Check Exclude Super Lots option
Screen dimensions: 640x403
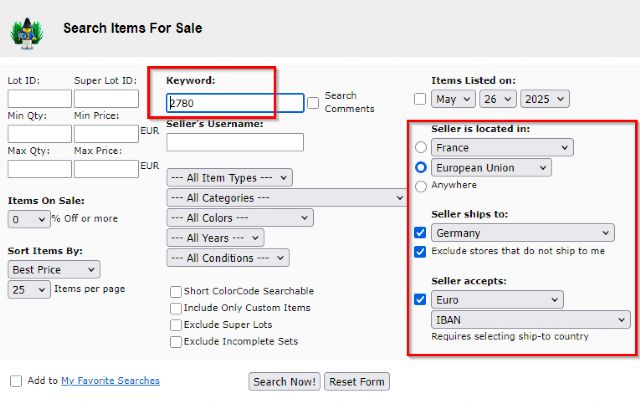(176, 325)
